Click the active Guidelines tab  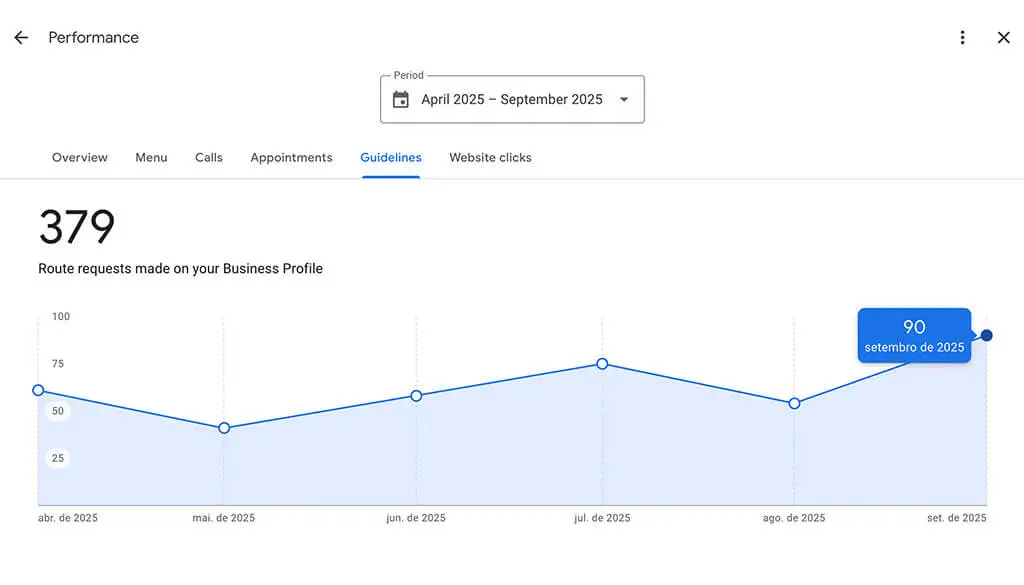(391, 158)
